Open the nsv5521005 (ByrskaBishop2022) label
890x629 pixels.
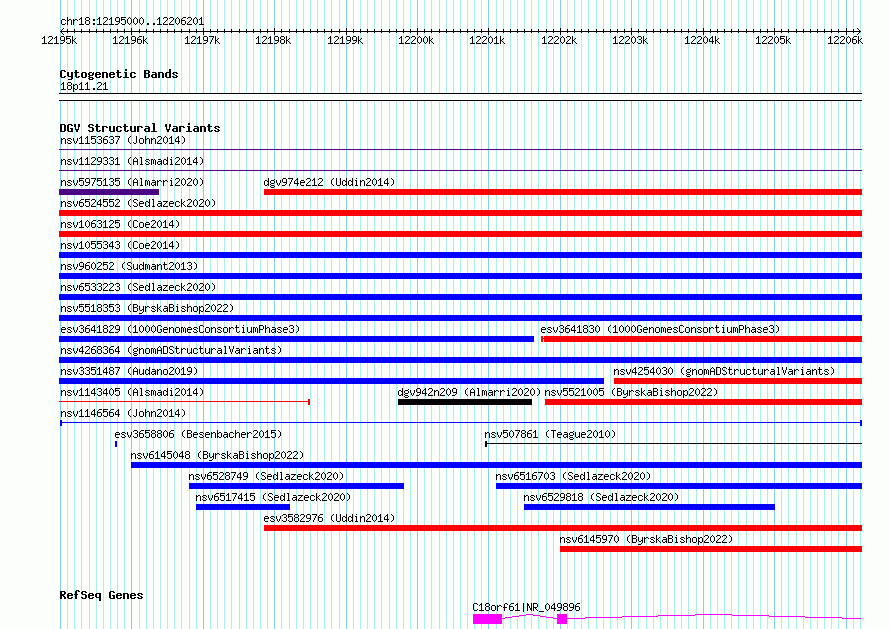[x=631, y=392]
